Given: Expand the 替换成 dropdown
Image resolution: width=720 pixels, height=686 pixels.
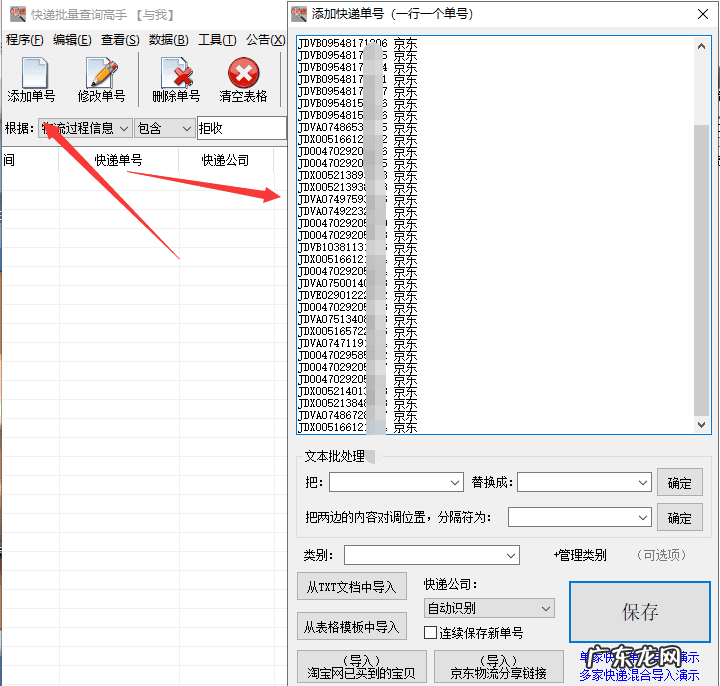Looking at the screenshot, I should (x=643, y=483).
